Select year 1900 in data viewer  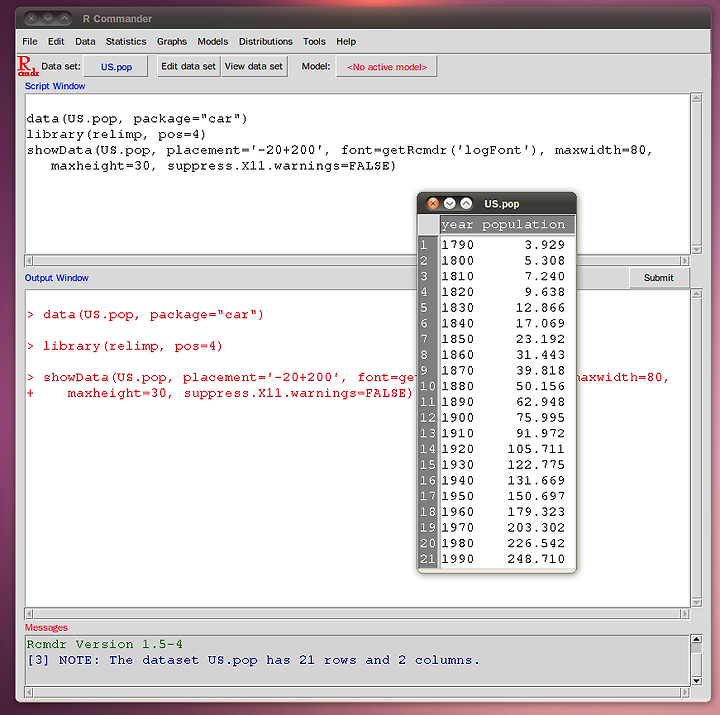457,417
